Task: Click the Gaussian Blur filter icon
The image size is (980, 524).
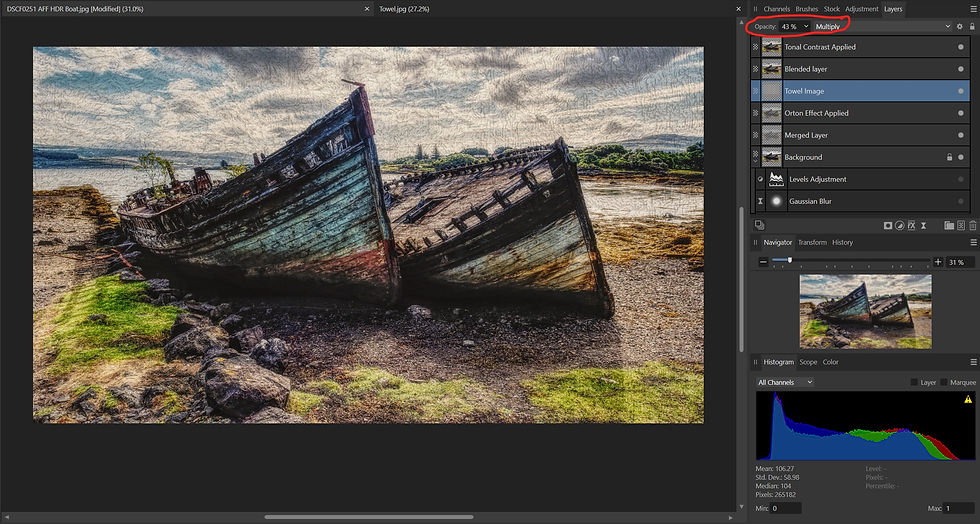Action: 776,201
